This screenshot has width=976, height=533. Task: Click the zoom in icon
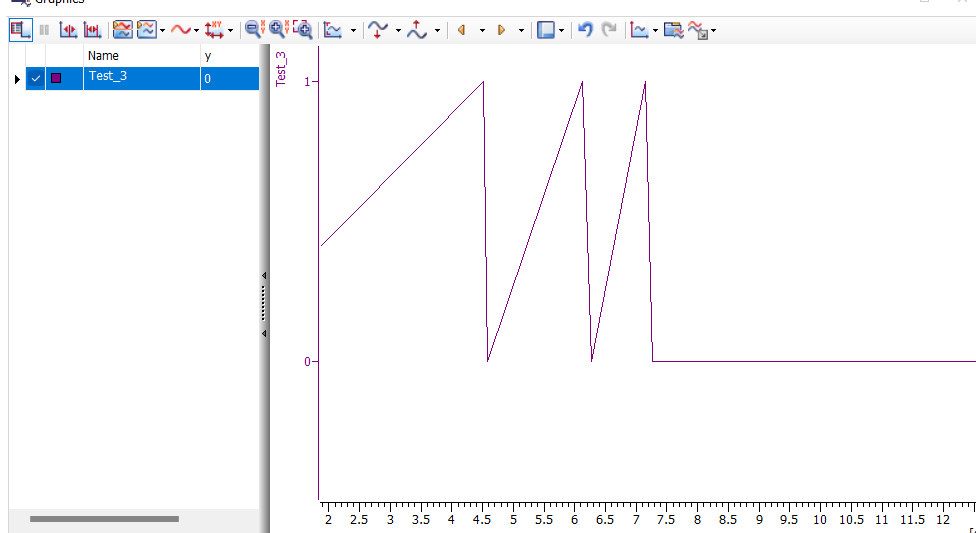coord(278,30)
